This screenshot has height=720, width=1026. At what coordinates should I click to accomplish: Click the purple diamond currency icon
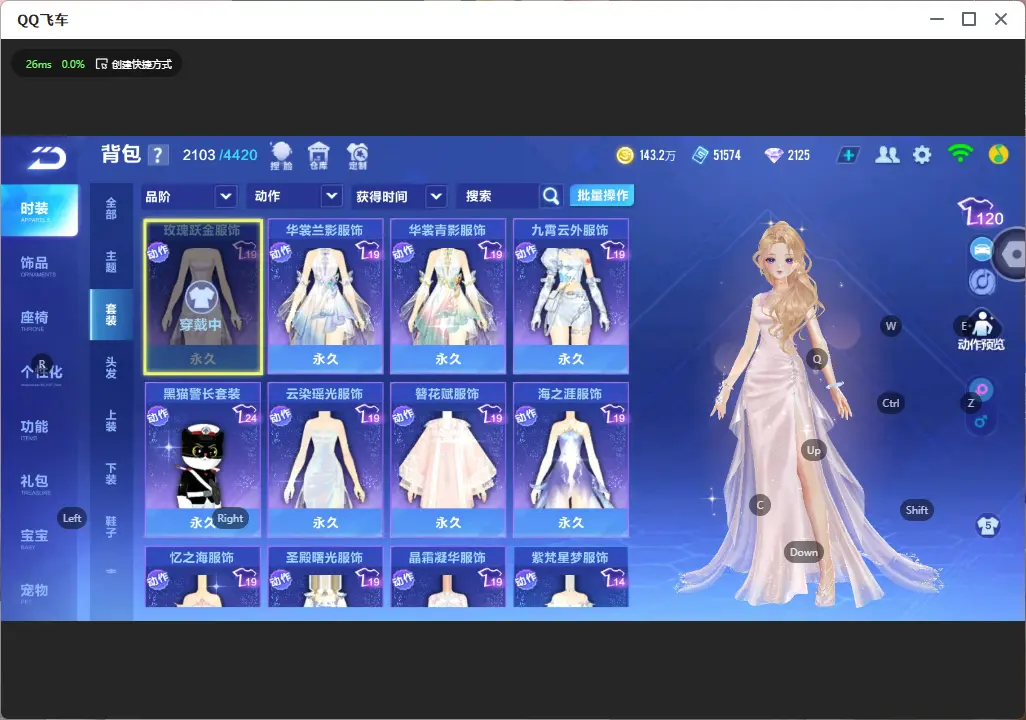tap(774, 155)
